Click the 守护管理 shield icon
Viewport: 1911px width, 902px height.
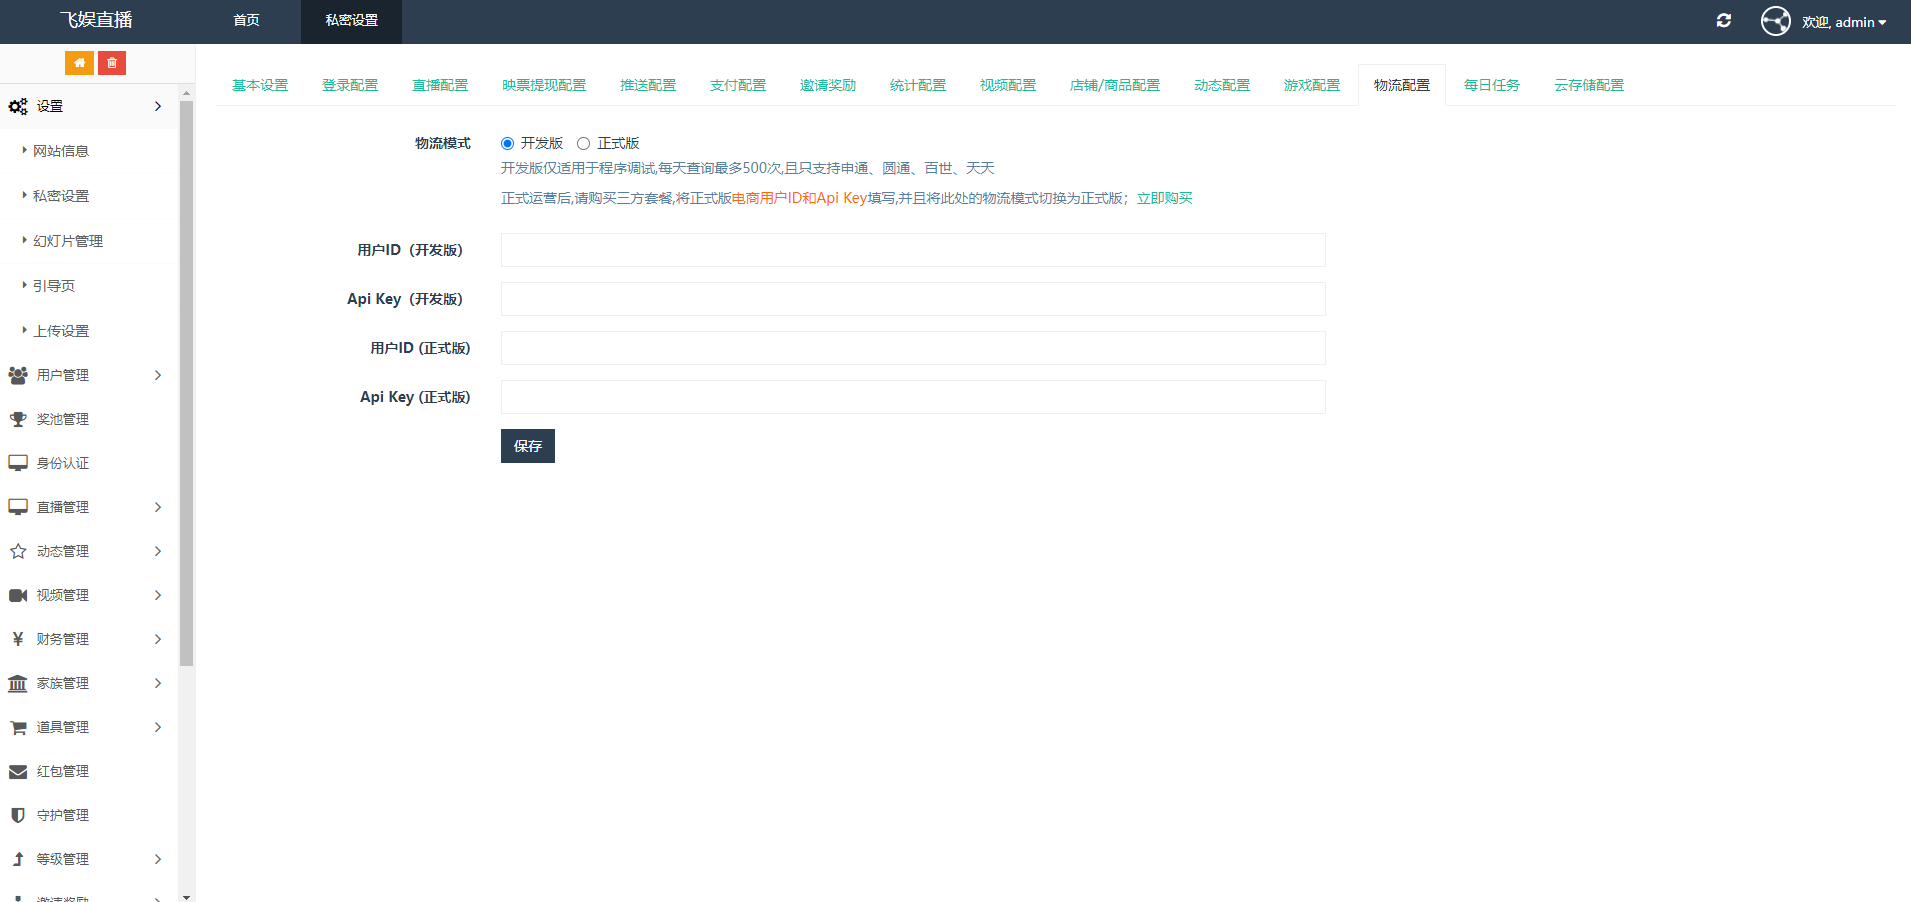tap(18, 814)
